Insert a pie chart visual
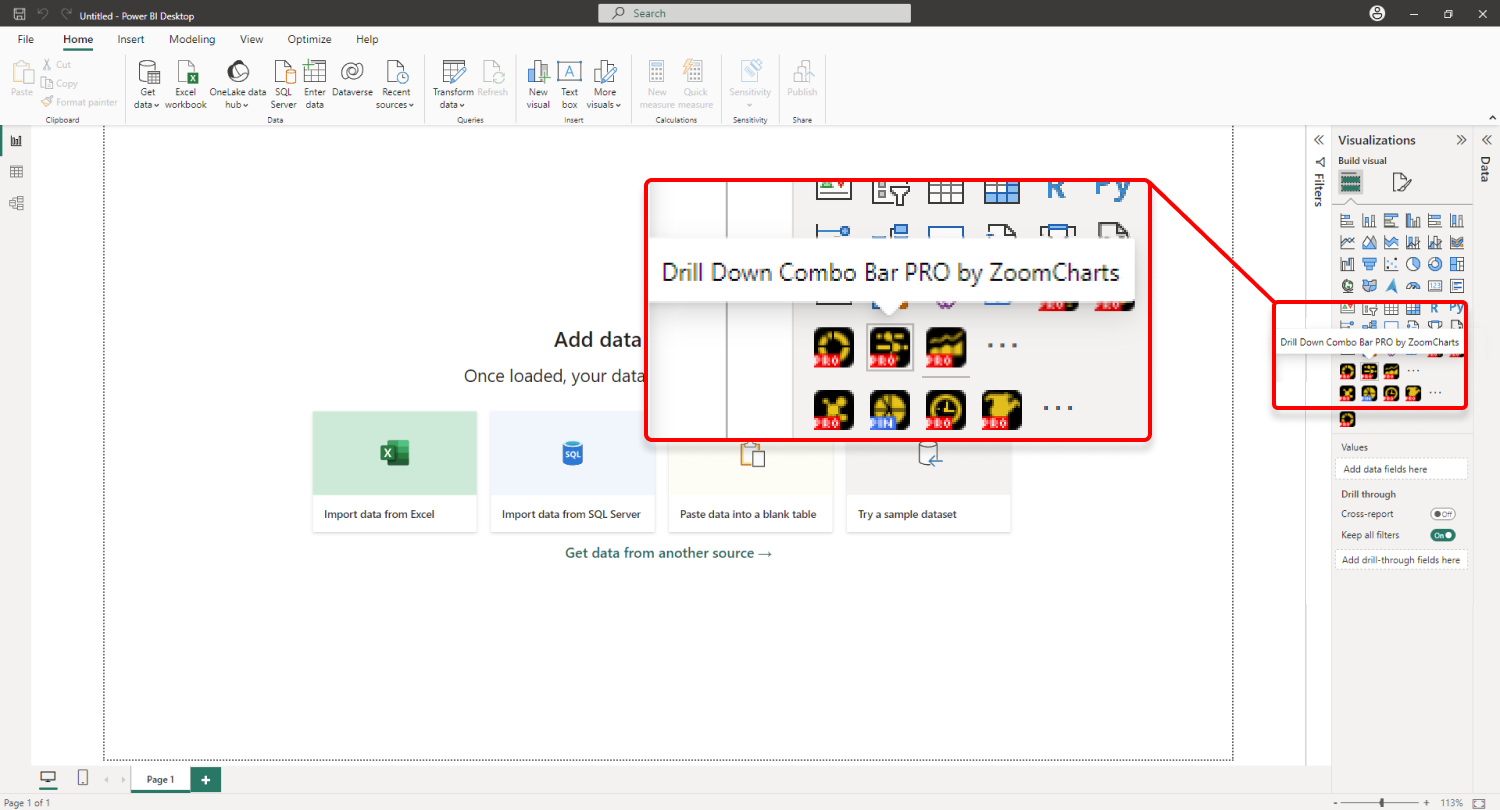 click(1413, 264)
